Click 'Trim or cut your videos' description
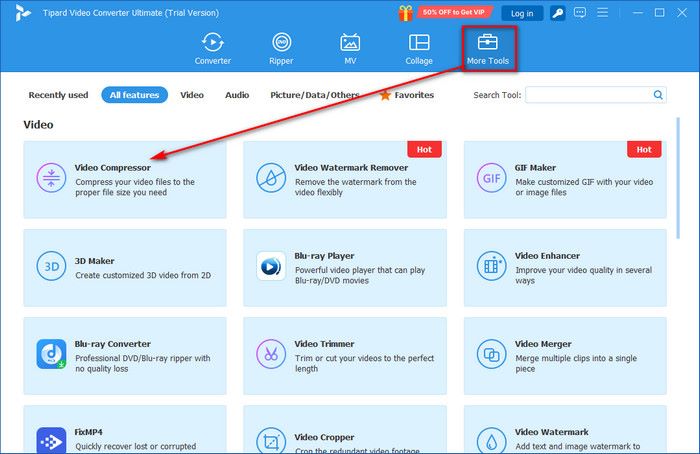The width and height of the screenshot is (700, 454). pyautogui.click(x=364, y=363)
